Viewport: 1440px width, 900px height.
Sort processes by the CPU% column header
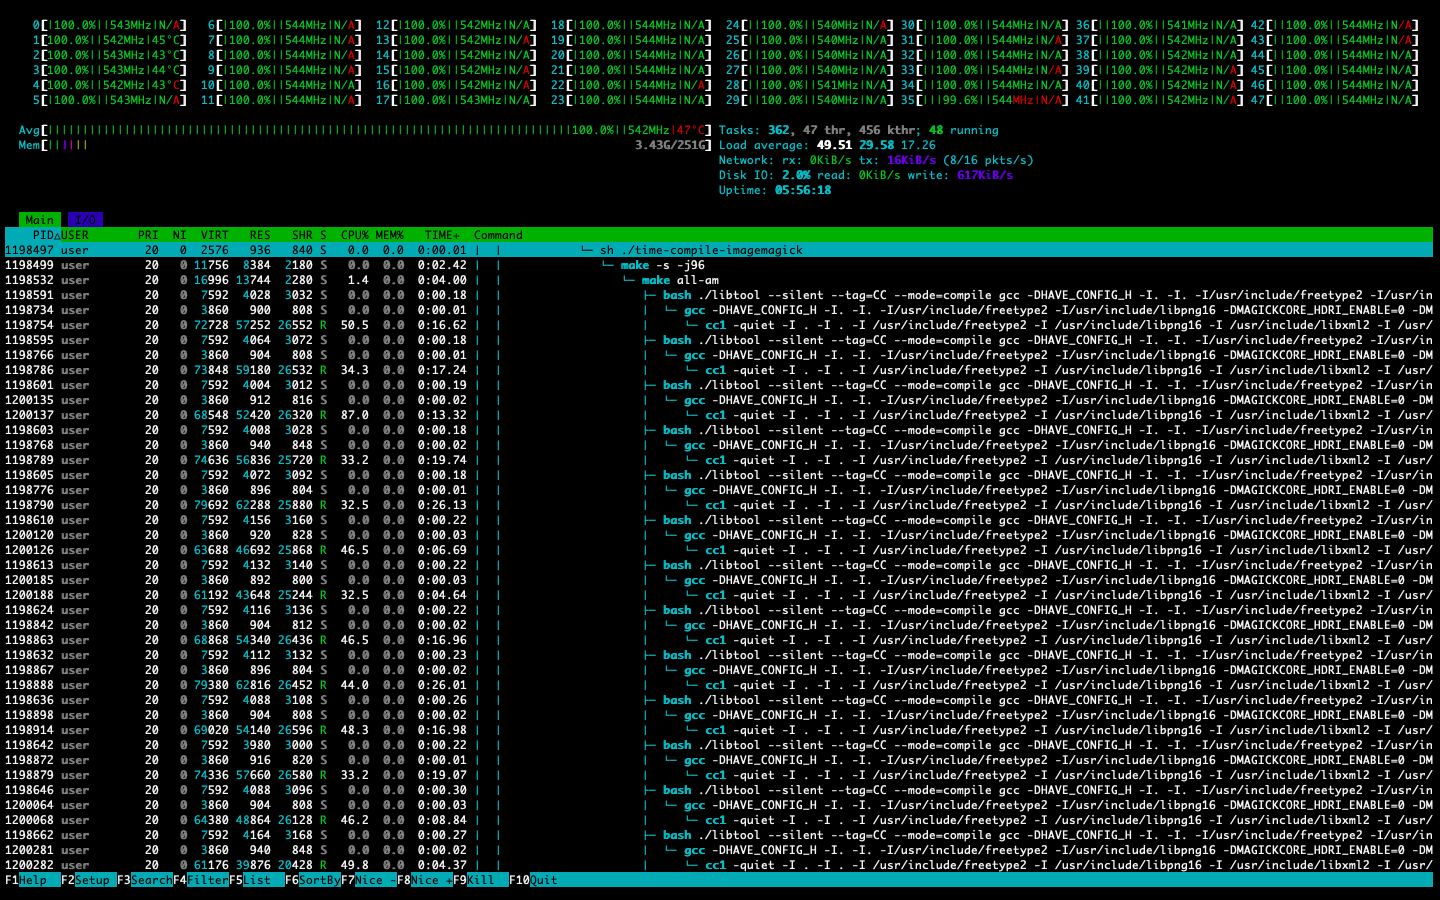354,235
